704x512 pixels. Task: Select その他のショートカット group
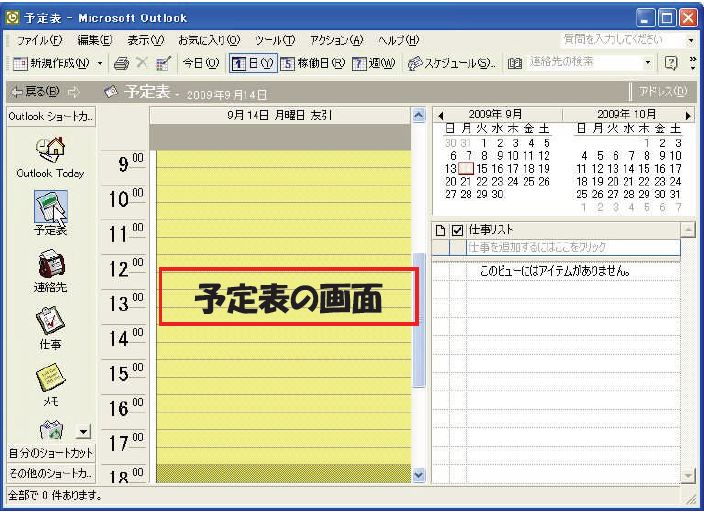click(51, 473)
